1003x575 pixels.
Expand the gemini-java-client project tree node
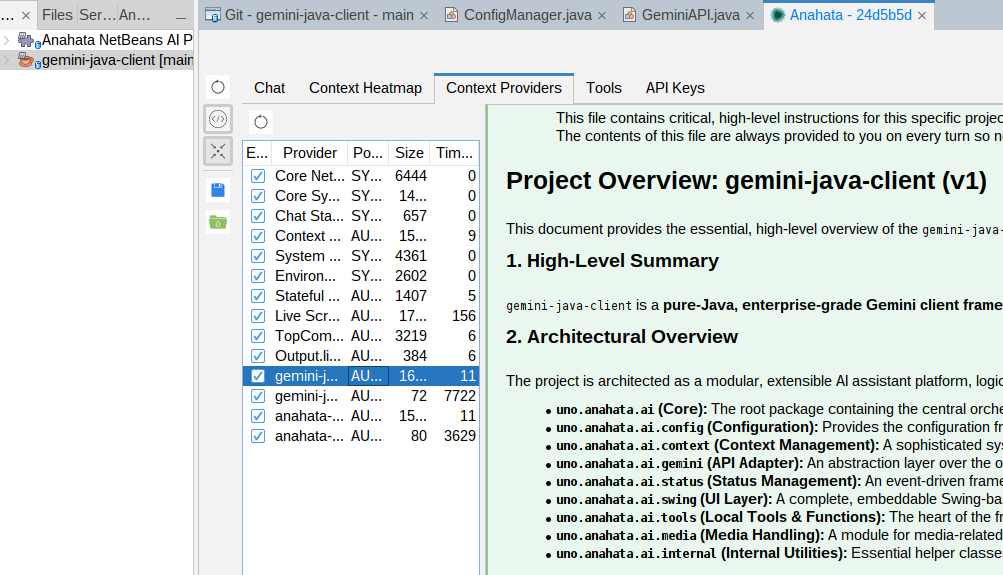[7, 61]
